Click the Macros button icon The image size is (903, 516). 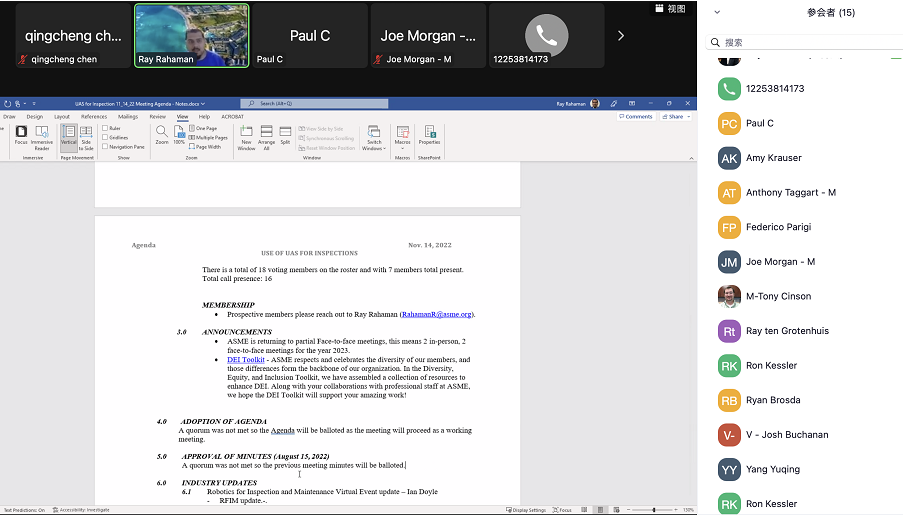(x=403, y=131)
